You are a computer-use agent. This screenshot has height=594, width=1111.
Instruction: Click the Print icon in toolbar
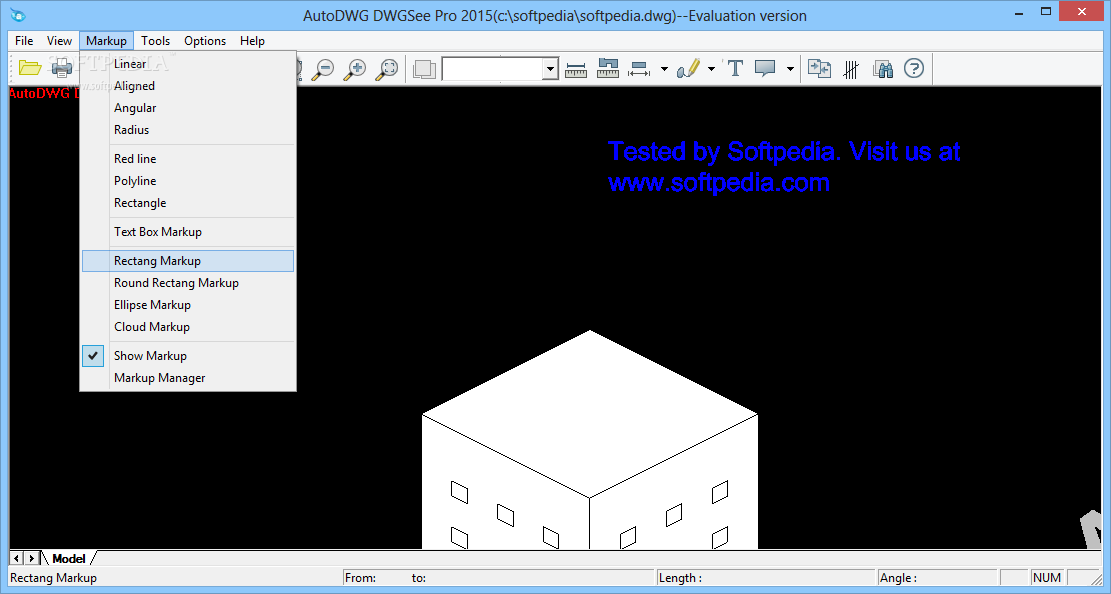[x=62, y=68]
